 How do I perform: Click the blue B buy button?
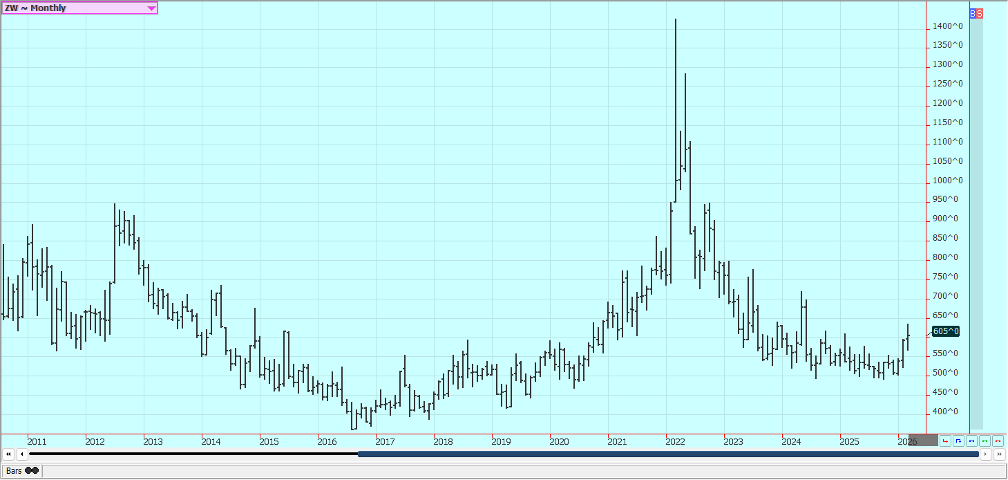(x=973, y=13)
